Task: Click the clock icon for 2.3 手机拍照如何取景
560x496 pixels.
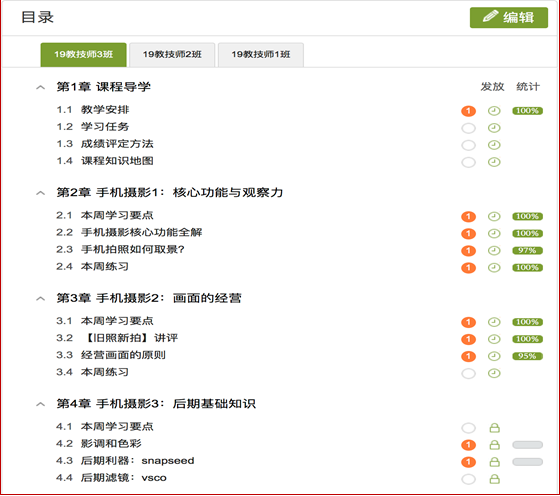Action: (494, 250)
